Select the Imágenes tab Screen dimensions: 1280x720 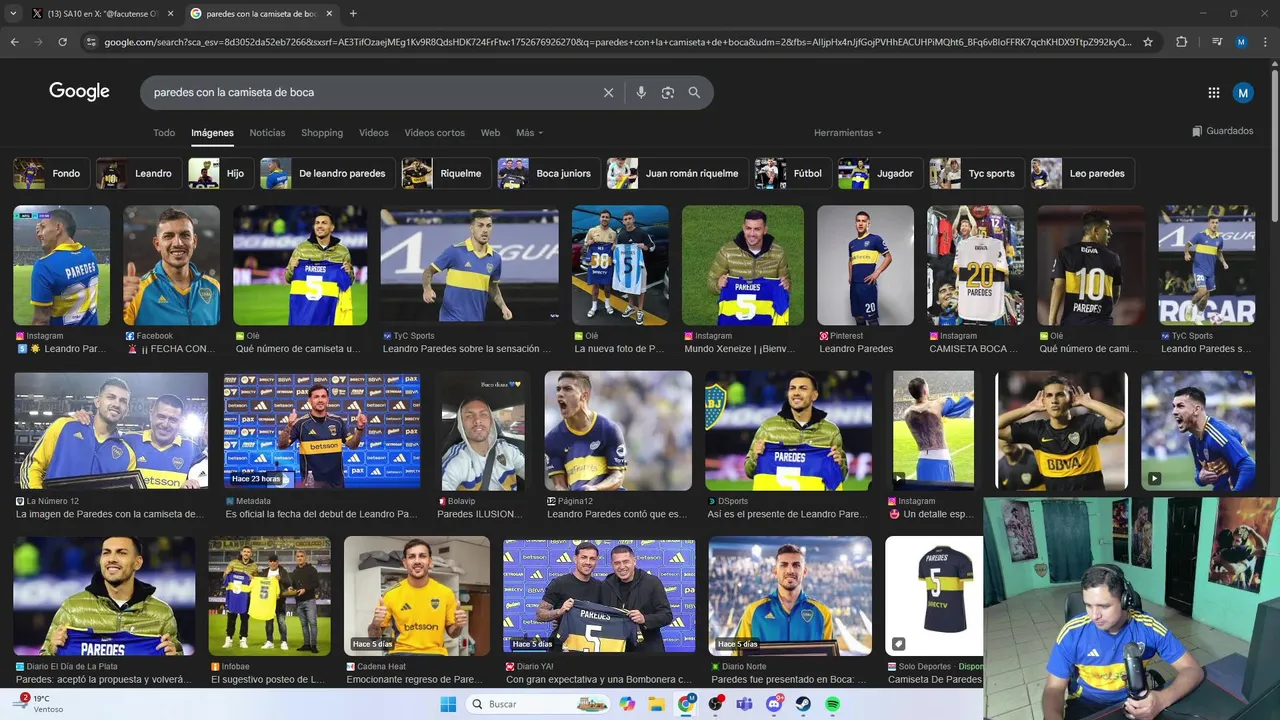[212, 133]
